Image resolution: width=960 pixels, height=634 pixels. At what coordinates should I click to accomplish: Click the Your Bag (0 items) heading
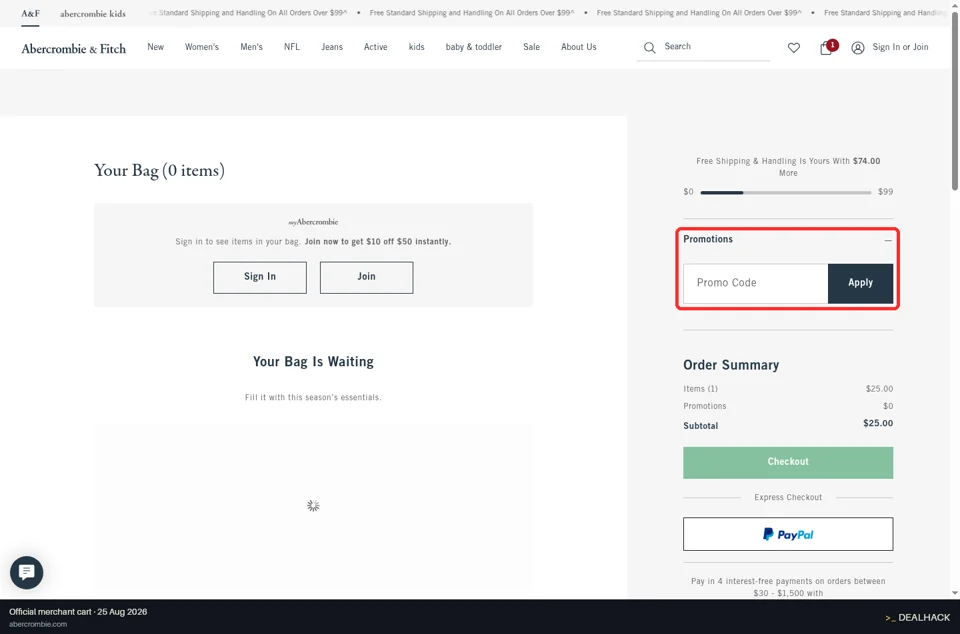click(159, 170)
